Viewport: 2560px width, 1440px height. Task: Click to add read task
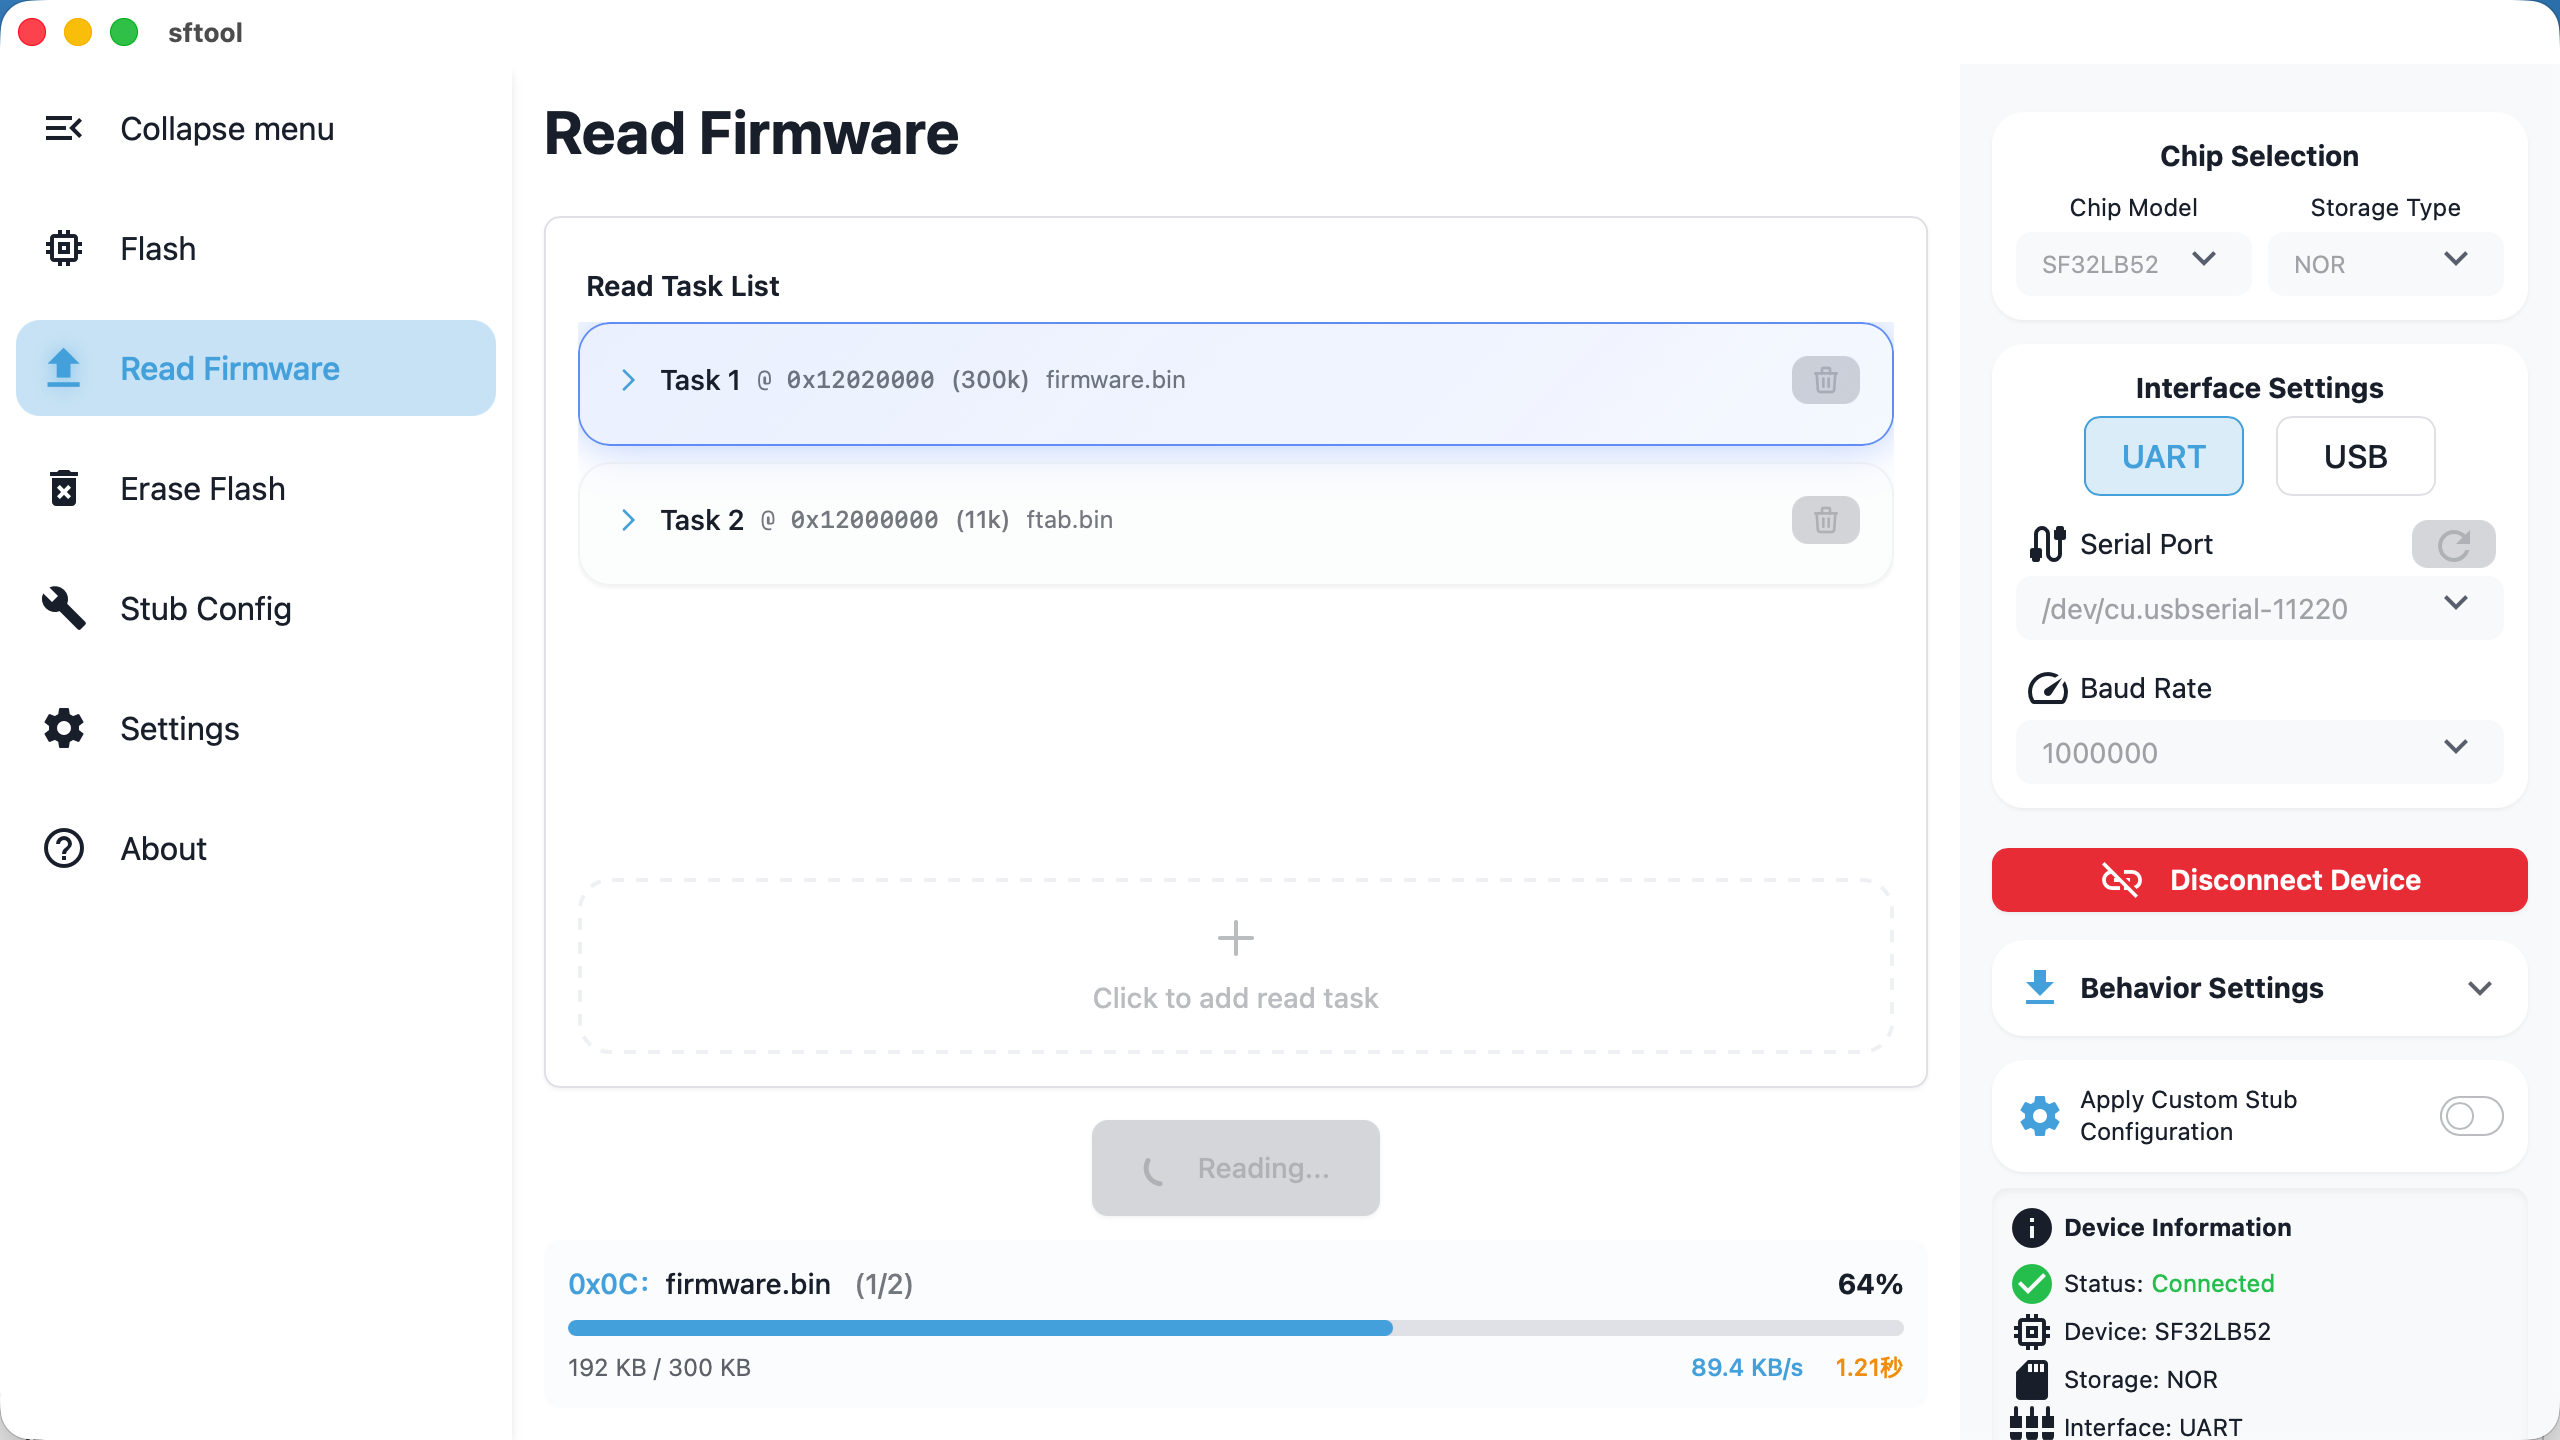pos(1235,966)
